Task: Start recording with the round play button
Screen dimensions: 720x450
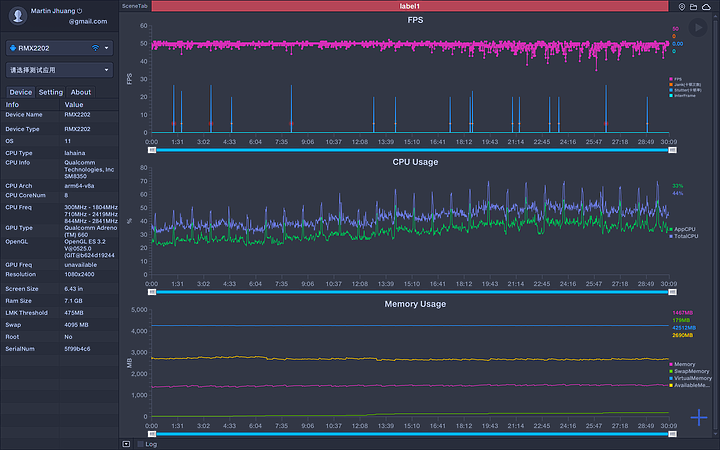Action: tap(698, 28)
